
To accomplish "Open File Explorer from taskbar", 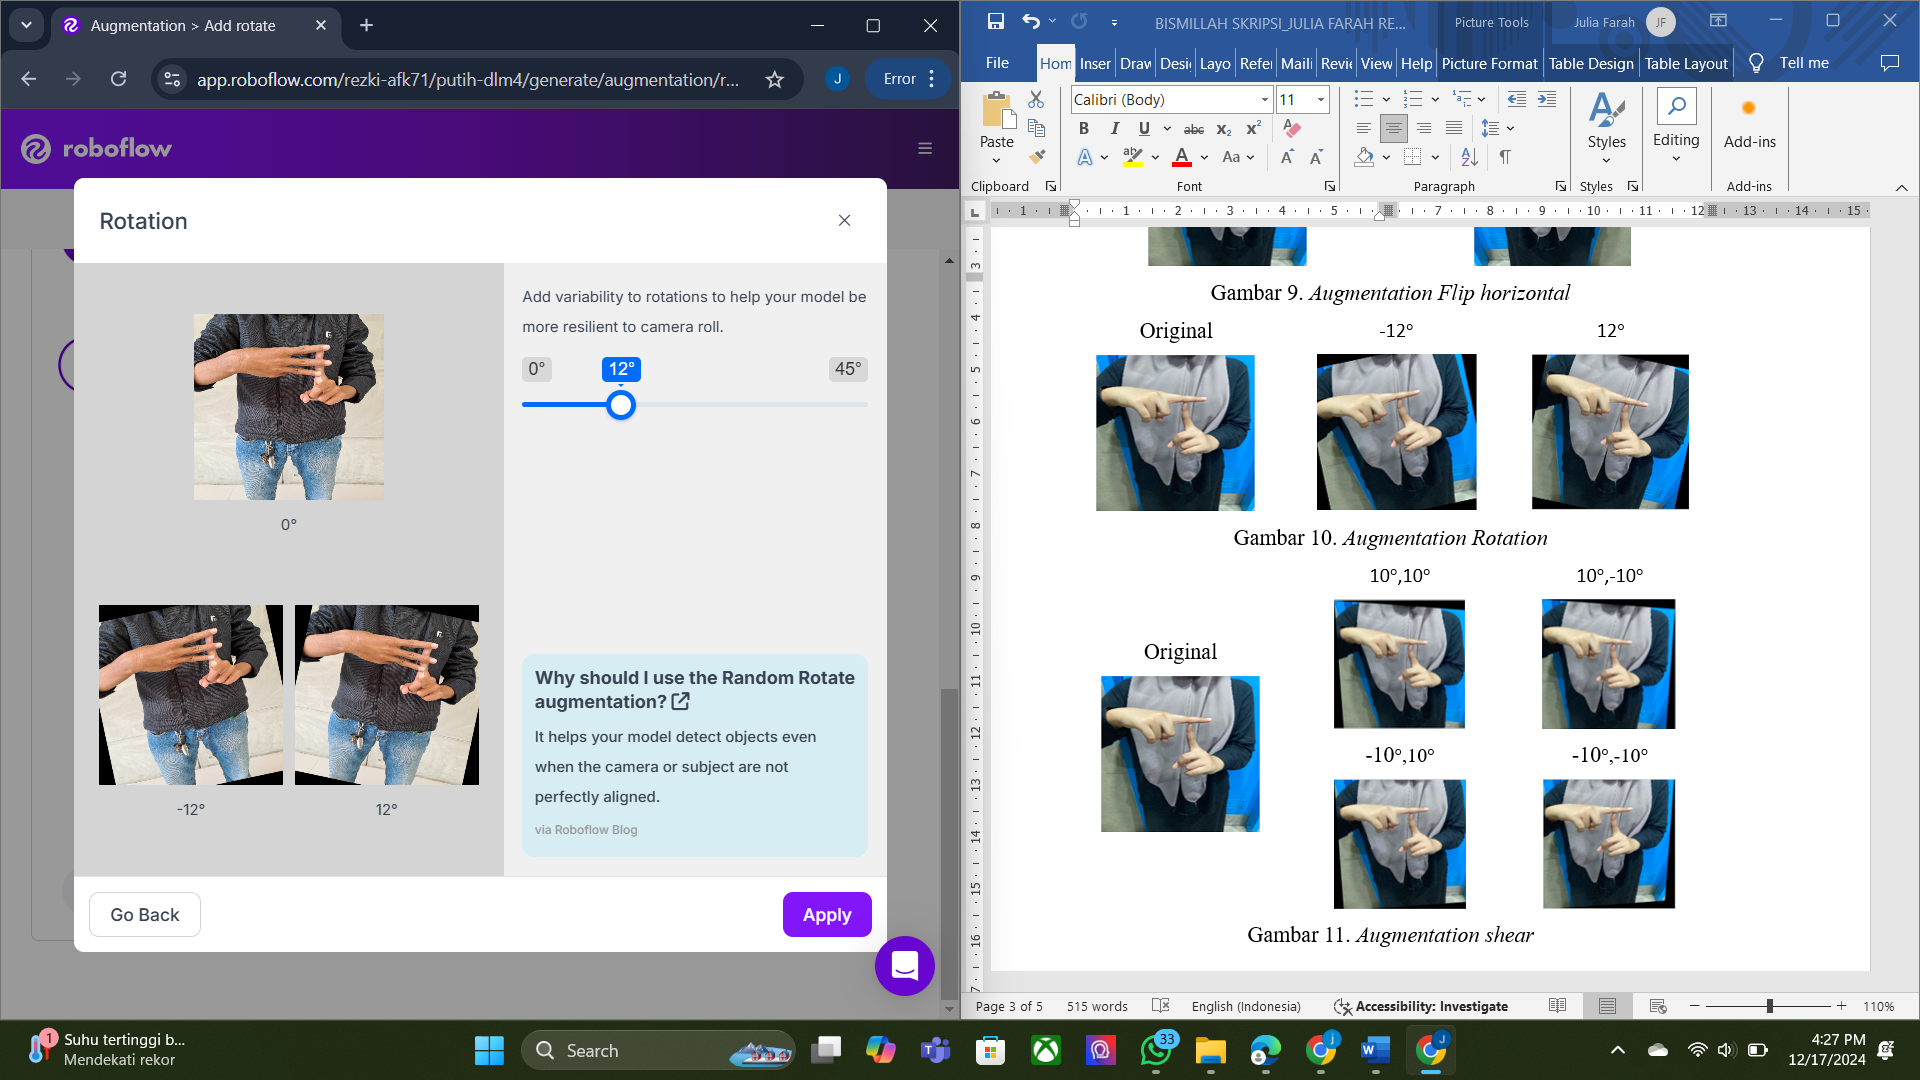I will 1210,1050.
